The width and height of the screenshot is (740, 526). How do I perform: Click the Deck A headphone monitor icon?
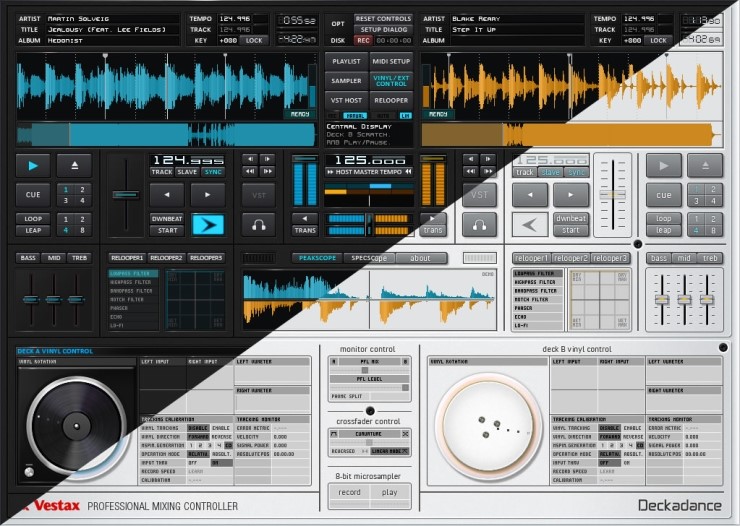260,224
